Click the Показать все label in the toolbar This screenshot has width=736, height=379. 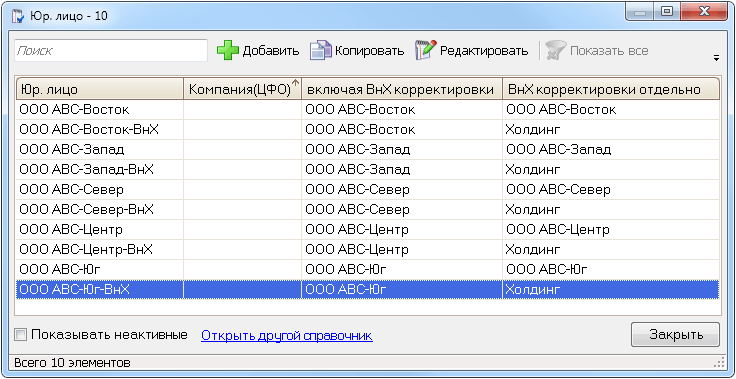(609, 51)
